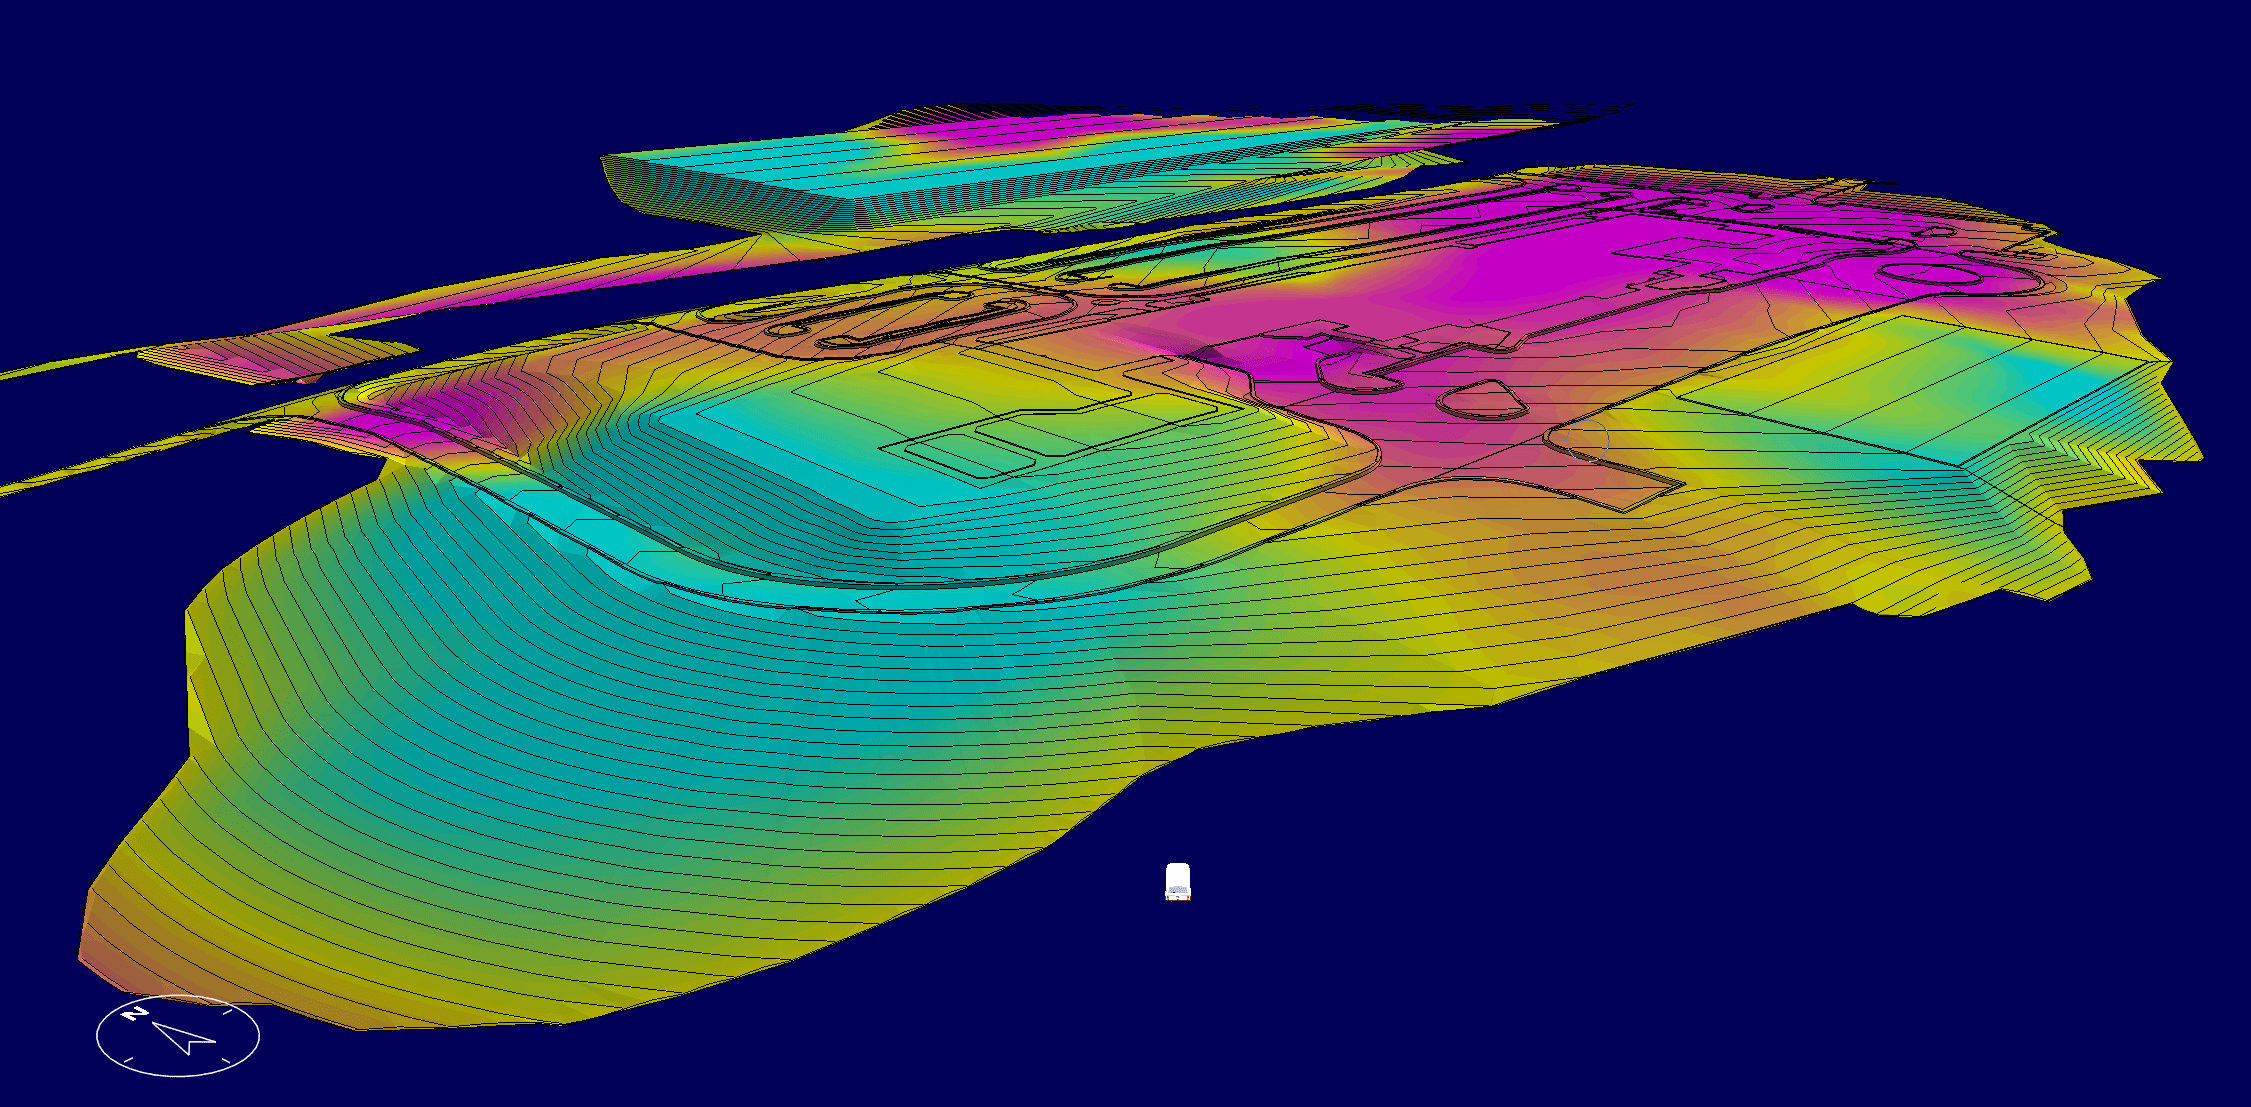The width and height of the screenshot is (2251, 1107).
Task: Click the compass N letter
Action: [x=133, y=1014]
